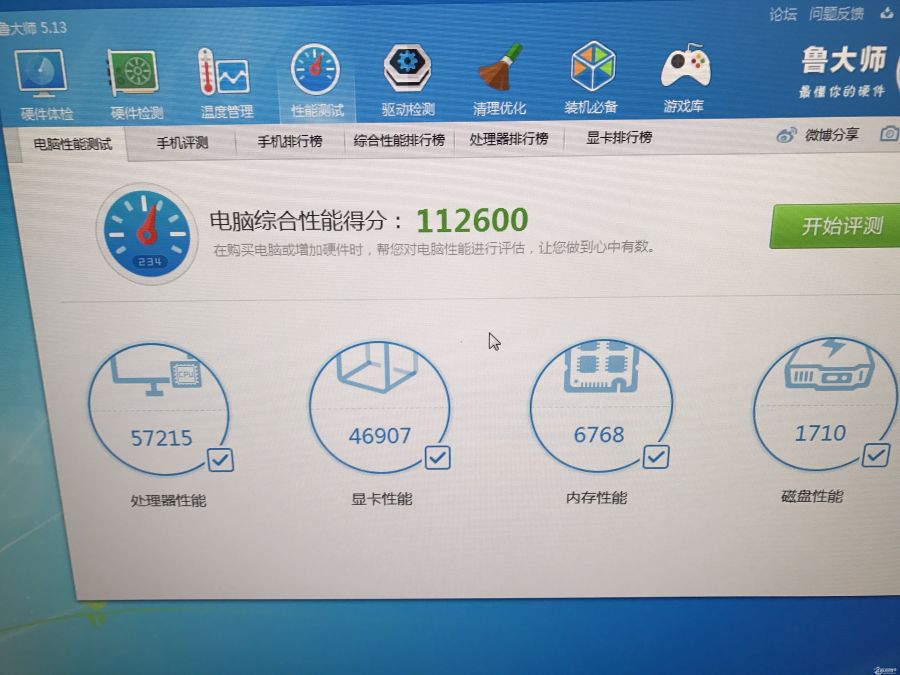Viewport: 900px width, 675px height.
Task: Open 硬件检测 hardware detection icon
Action: point(133,73)
